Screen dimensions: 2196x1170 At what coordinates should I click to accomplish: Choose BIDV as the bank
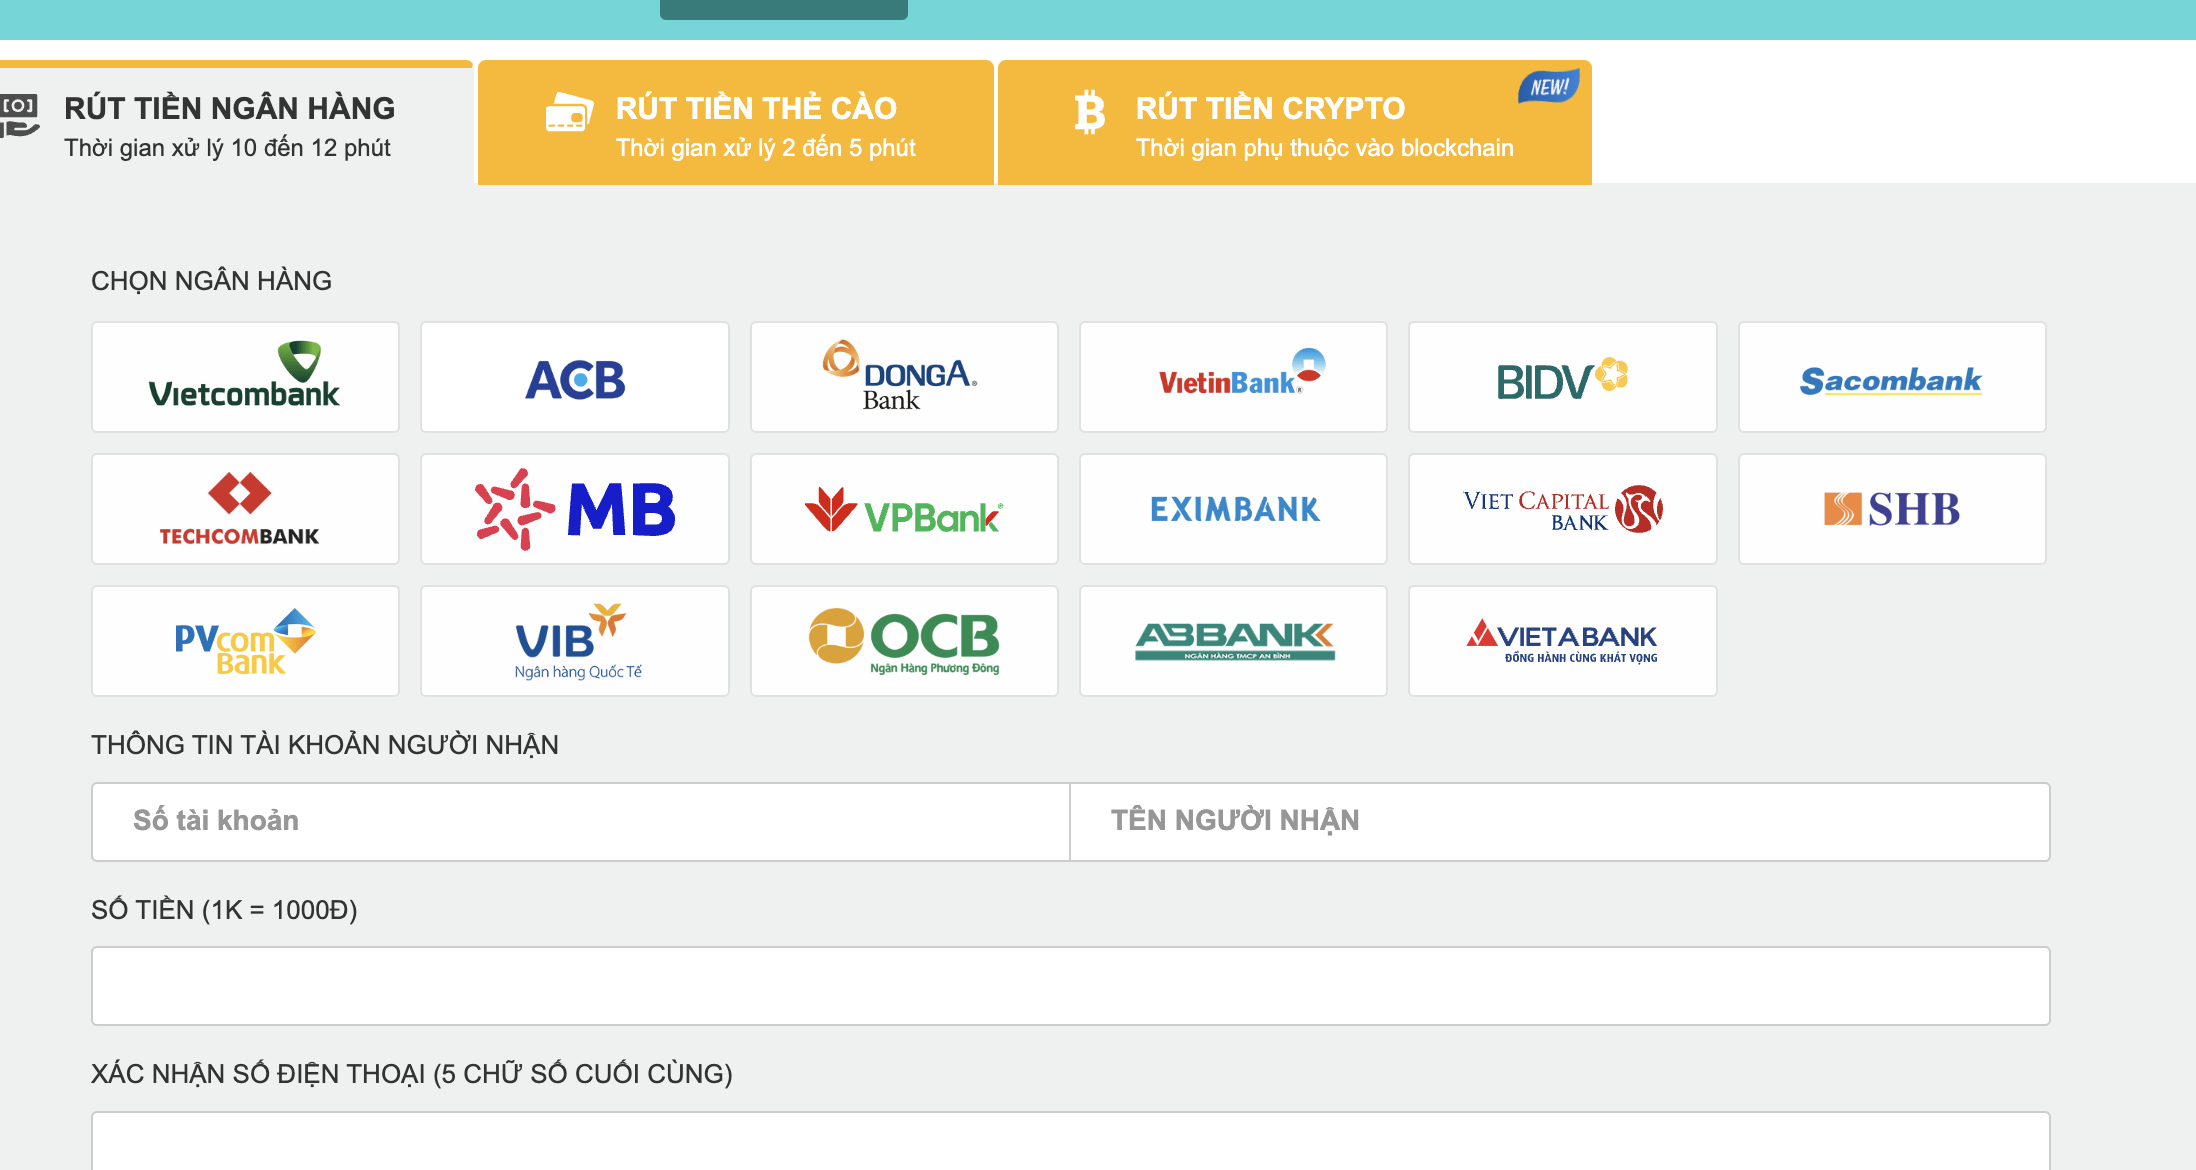click(x=1562, y=377)
